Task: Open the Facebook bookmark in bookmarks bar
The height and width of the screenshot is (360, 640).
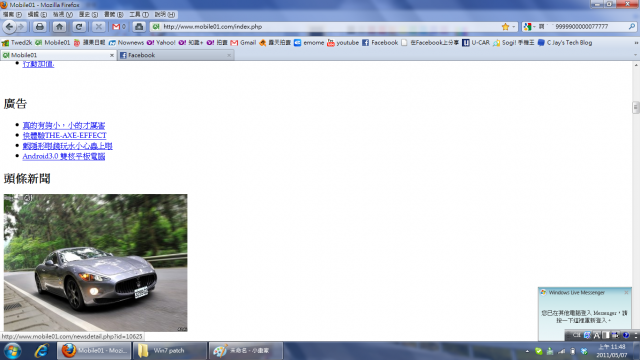Action: (x=380, y=42)
